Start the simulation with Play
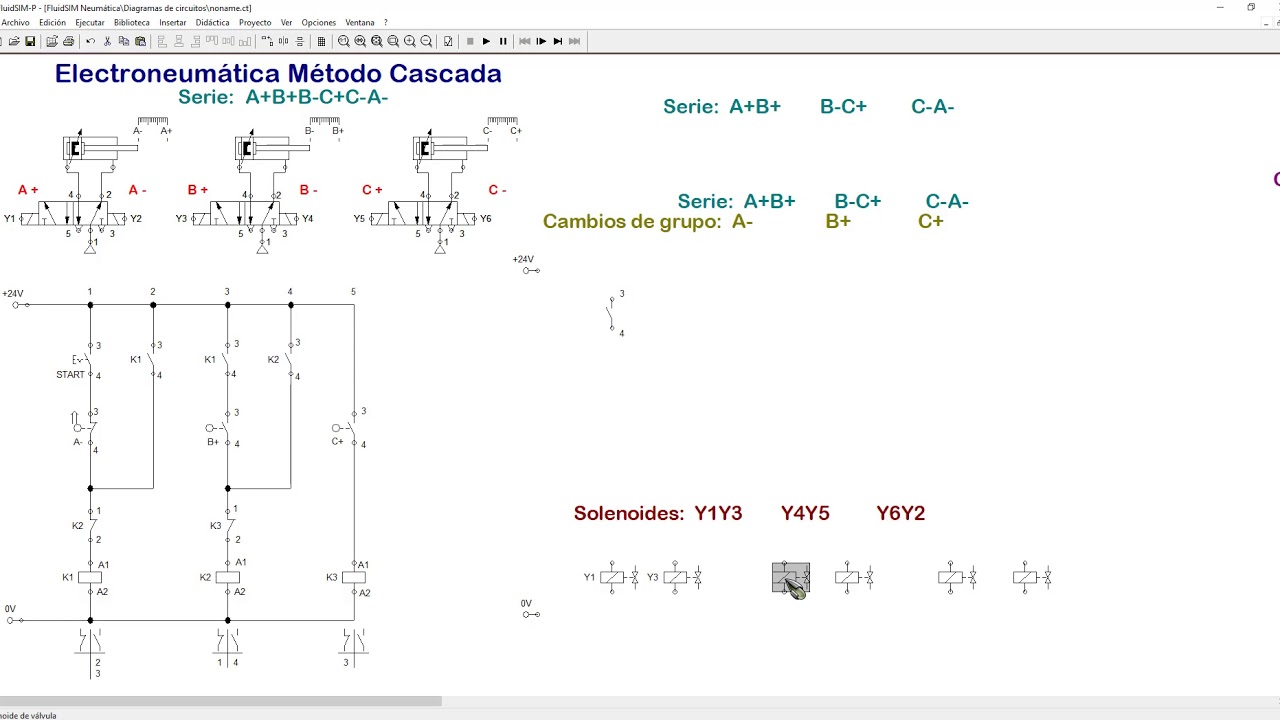Screen dimensions: 1280x720 click(x=486, y=41)
